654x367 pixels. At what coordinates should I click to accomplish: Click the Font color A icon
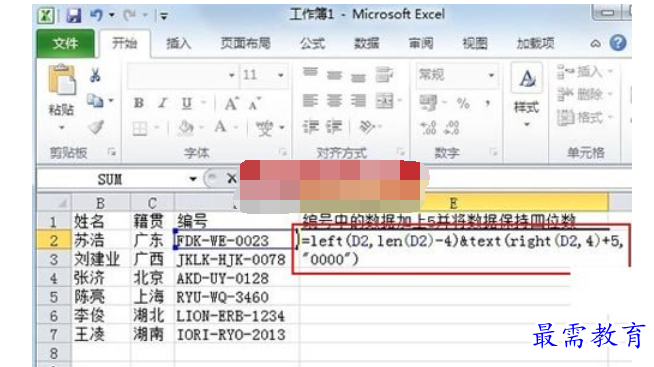click(x=220, y=127)
